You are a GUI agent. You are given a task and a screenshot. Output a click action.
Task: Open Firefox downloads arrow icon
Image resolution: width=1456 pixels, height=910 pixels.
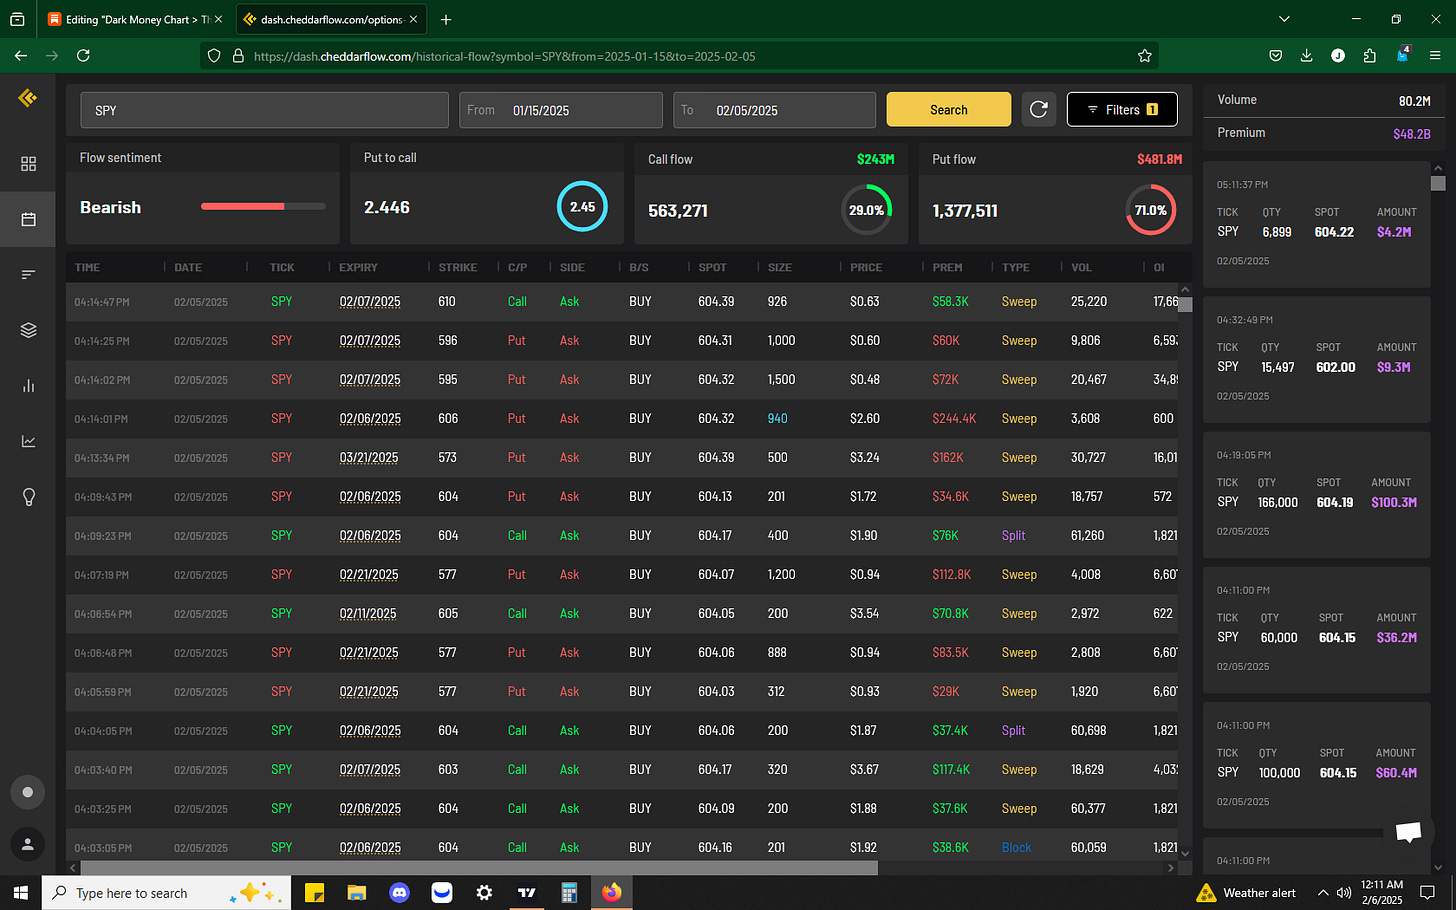click(1306, 56)
